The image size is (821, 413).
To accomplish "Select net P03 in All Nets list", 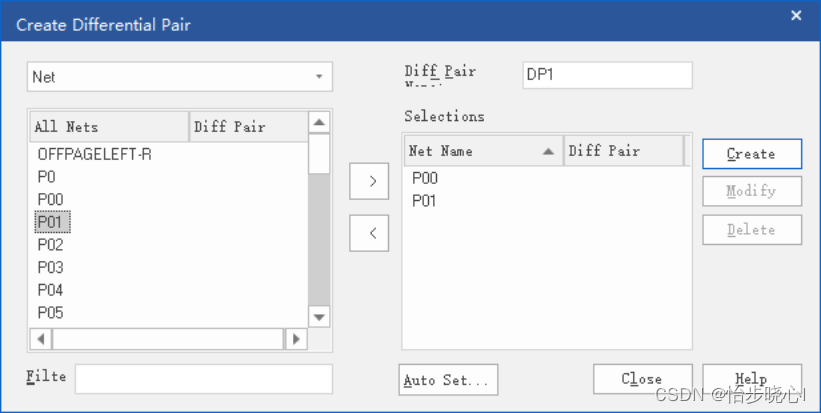I will point(51,267).
